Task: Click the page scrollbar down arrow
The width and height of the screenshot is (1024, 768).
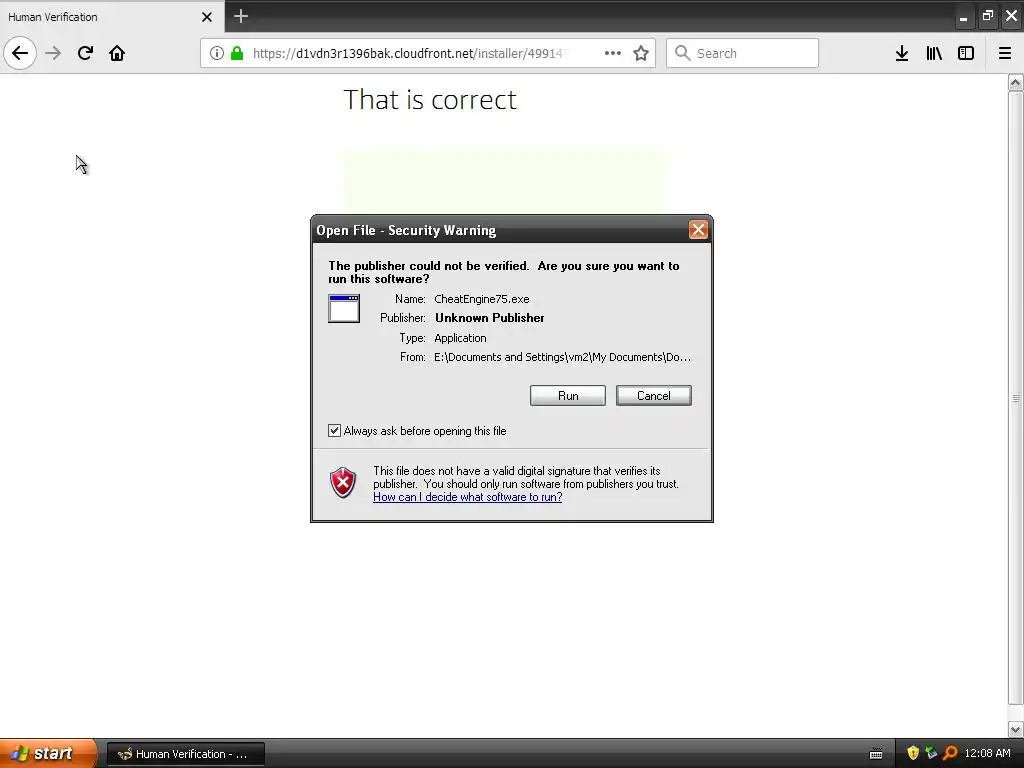Action: pyautogui.click(x=1016, y=729)
